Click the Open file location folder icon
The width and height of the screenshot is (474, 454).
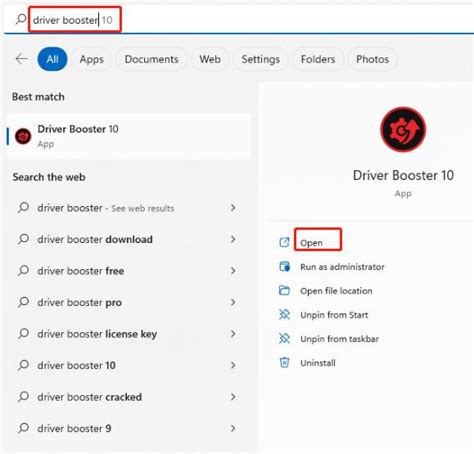(284, 290)
